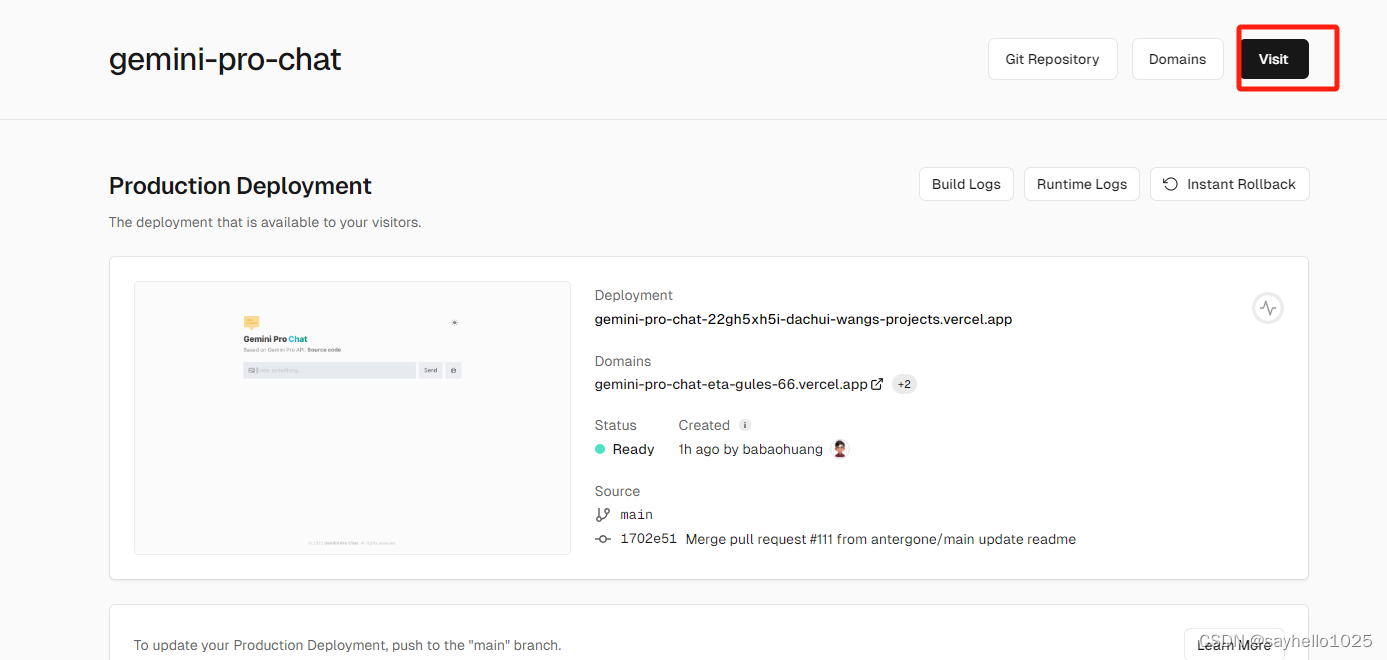Click the info icon next to Created
Image resolution: width=1387 pixels, height=660 pixels.
(x=744, y=425)
